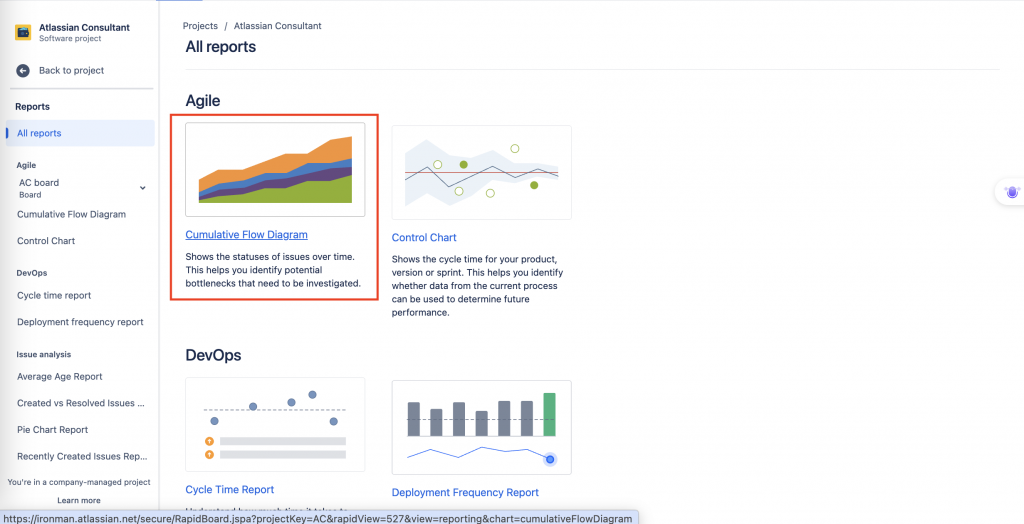This screenshot has height=524, width=1024.
Task: Click the Cycle Time Report thumbnail image
Action: pyautogui.click(x=275, y=425)
